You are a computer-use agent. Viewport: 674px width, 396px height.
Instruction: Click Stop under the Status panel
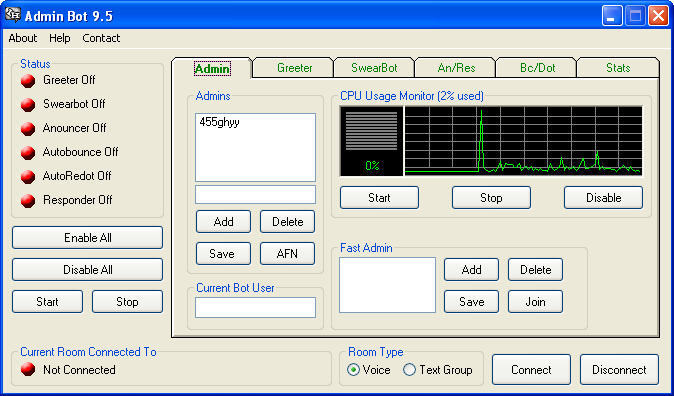(127, 301)
